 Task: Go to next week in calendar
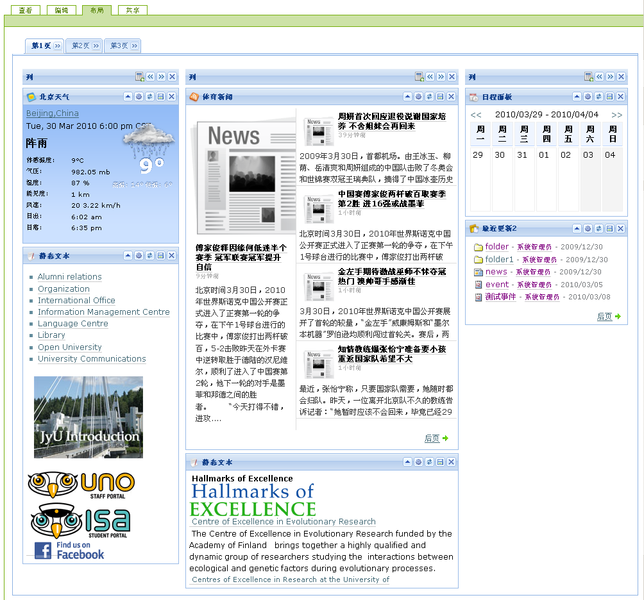point(617,114)
